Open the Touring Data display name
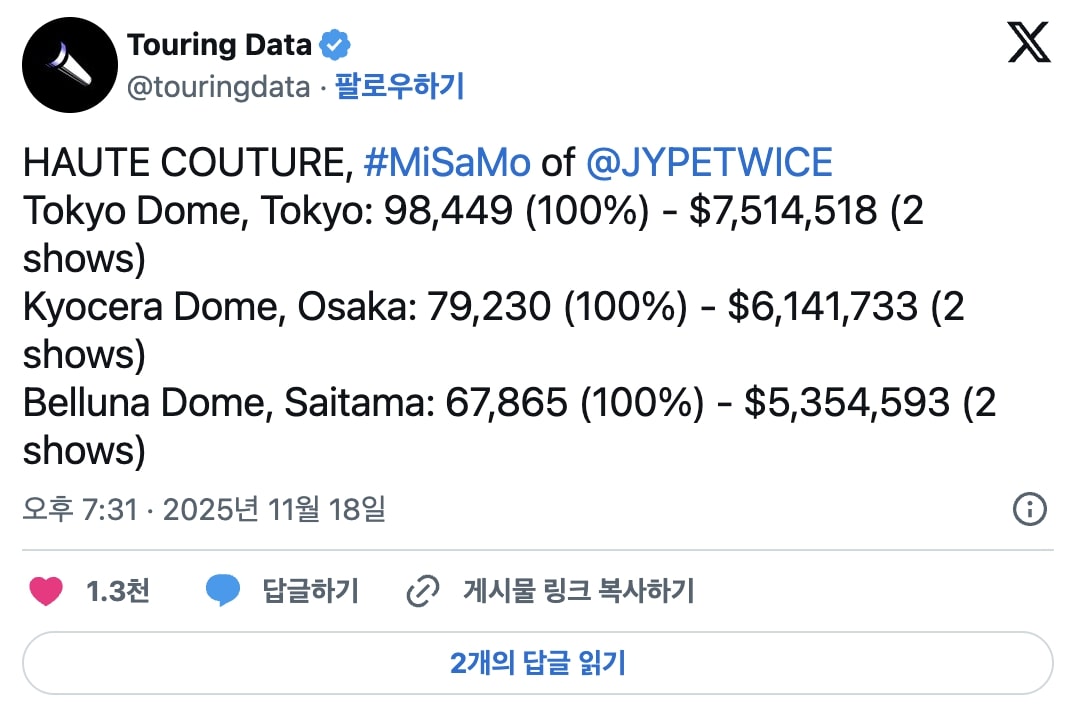 click(220, 45)
